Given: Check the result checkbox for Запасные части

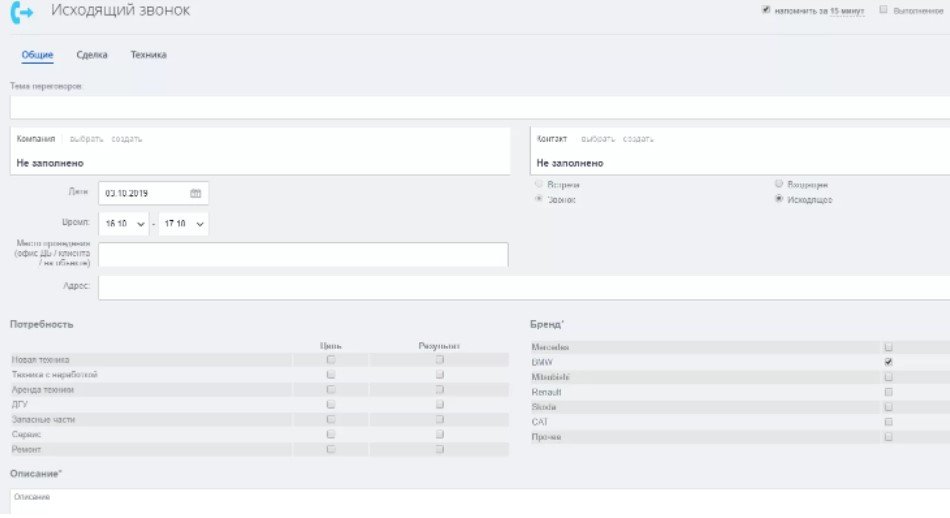Looking at the screenshot, I should 440,420.
